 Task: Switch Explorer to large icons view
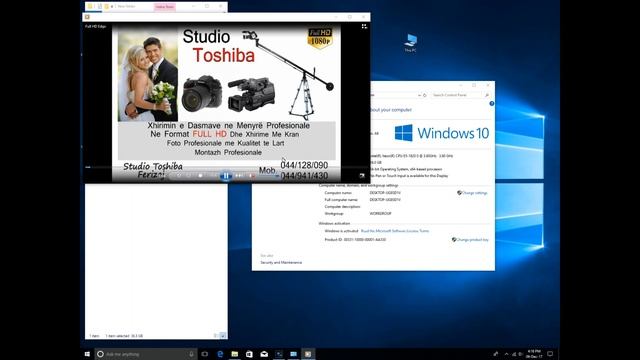(x=223, y=336)
